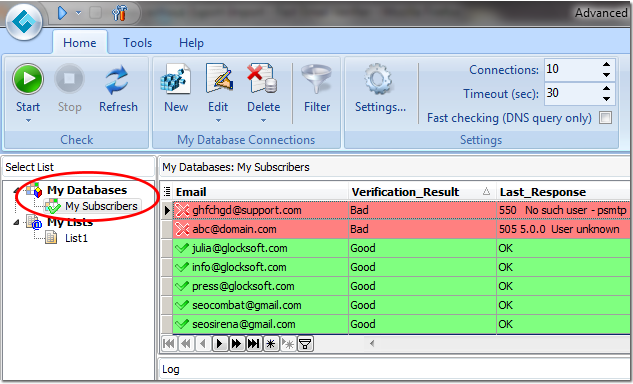Viewport: 633px width, 384px height.
Task: Click the grid column chooser icon
Action: tap(167, 192)
